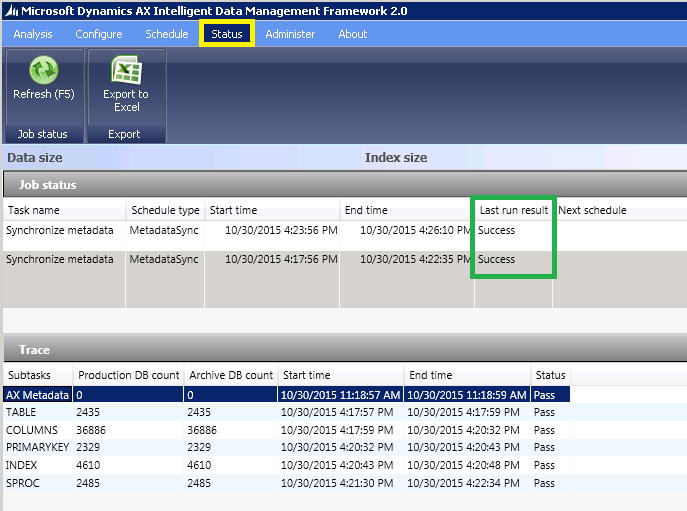Sort by Production DB count column

coord(128,376)
